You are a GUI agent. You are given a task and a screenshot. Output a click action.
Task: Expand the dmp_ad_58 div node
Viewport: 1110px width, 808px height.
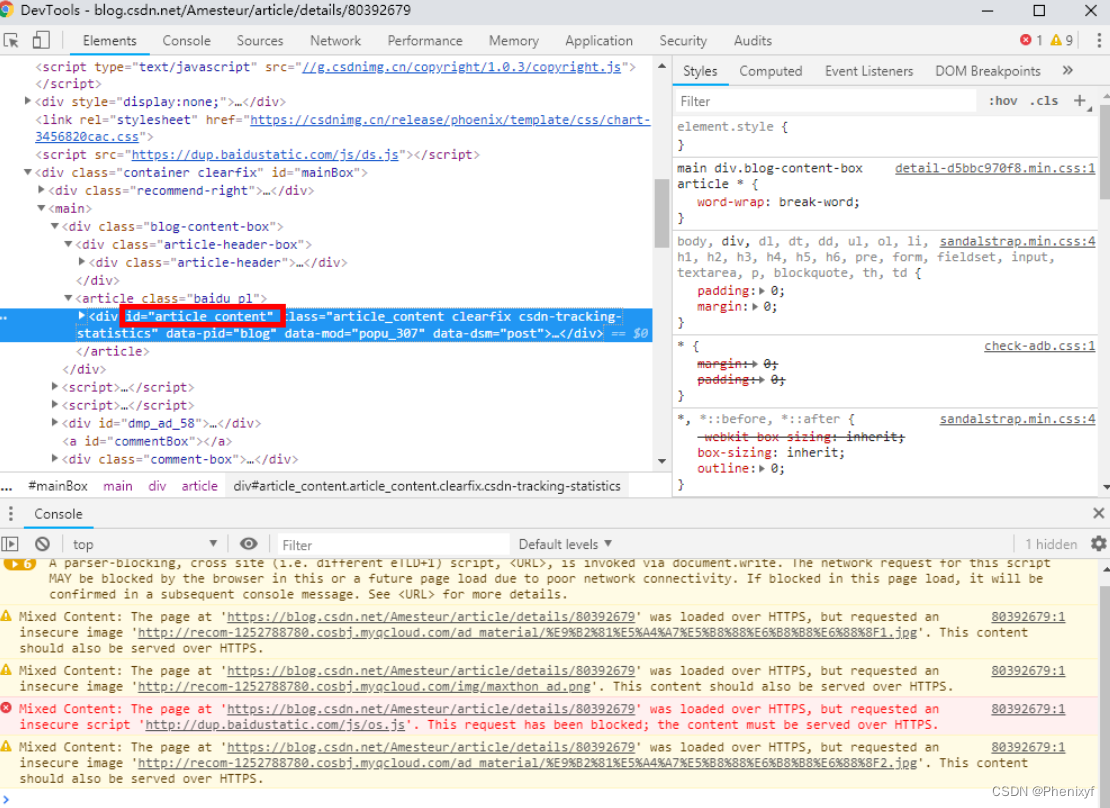[x=55, y=423]
